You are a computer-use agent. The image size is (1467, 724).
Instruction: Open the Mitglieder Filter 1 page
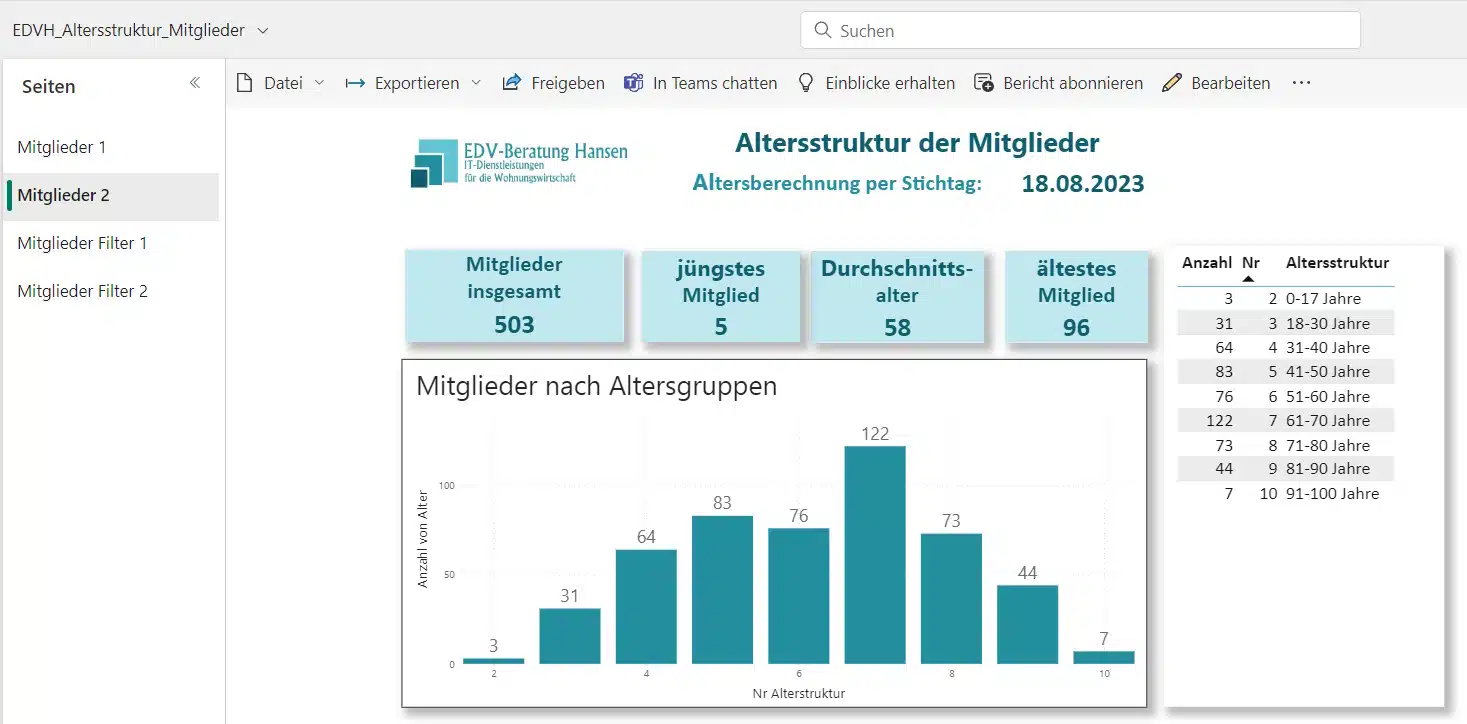tap(82, 243)
